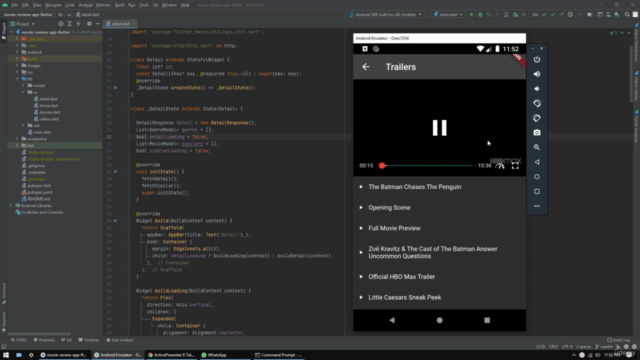The height and width of the screenshot is (360, 640).
Task: Open the Refactor menu
Action: click(103, 5)
